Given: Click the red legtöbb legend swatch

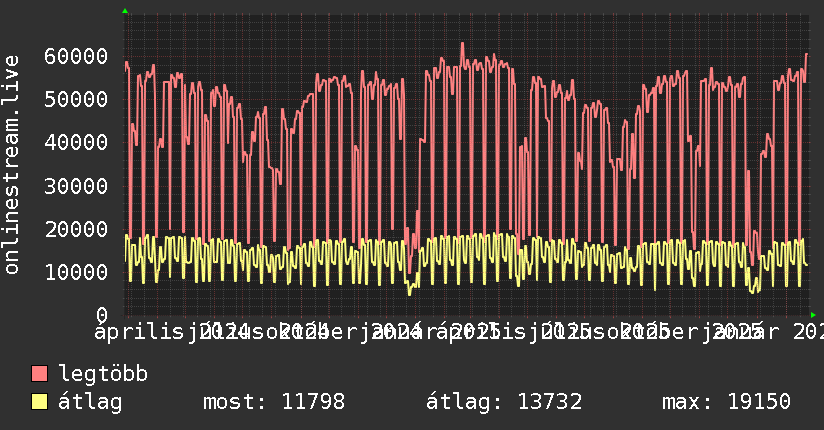Looking at the screenshot, I should pos(39,373).
